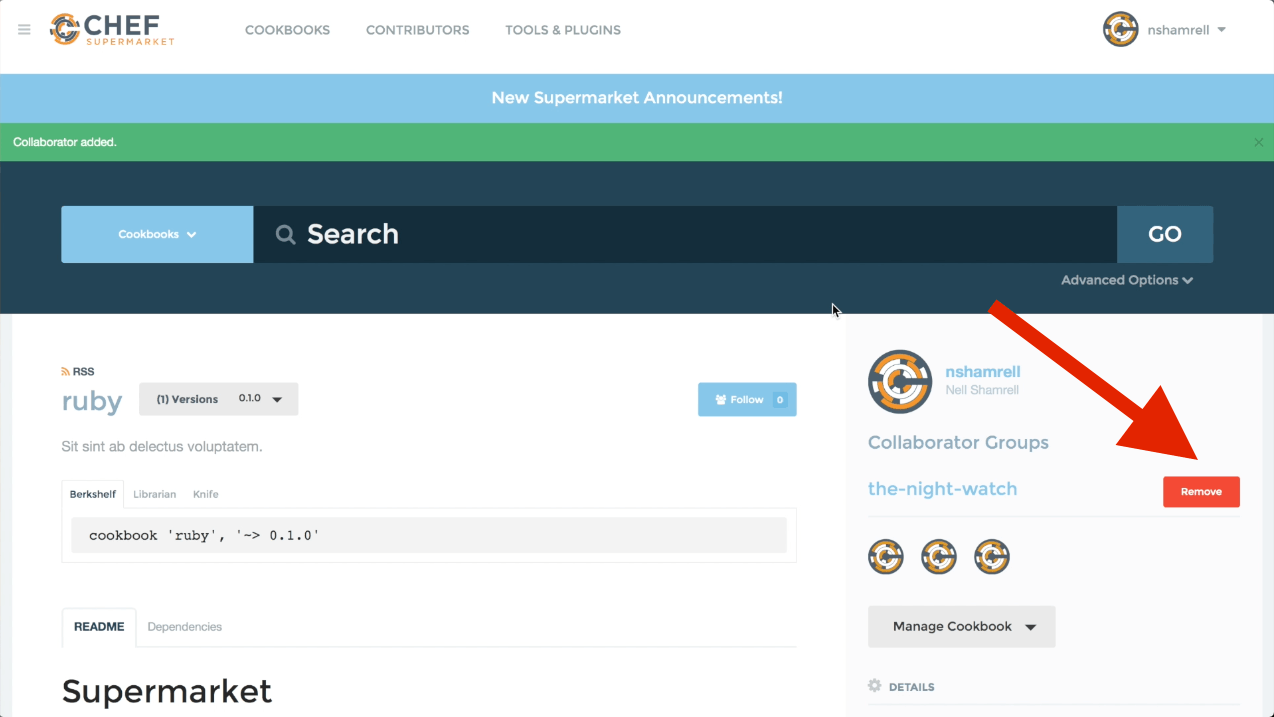Toggle Follow on the ruby cookbook
1274x717 pixels.
click(747, 400)
